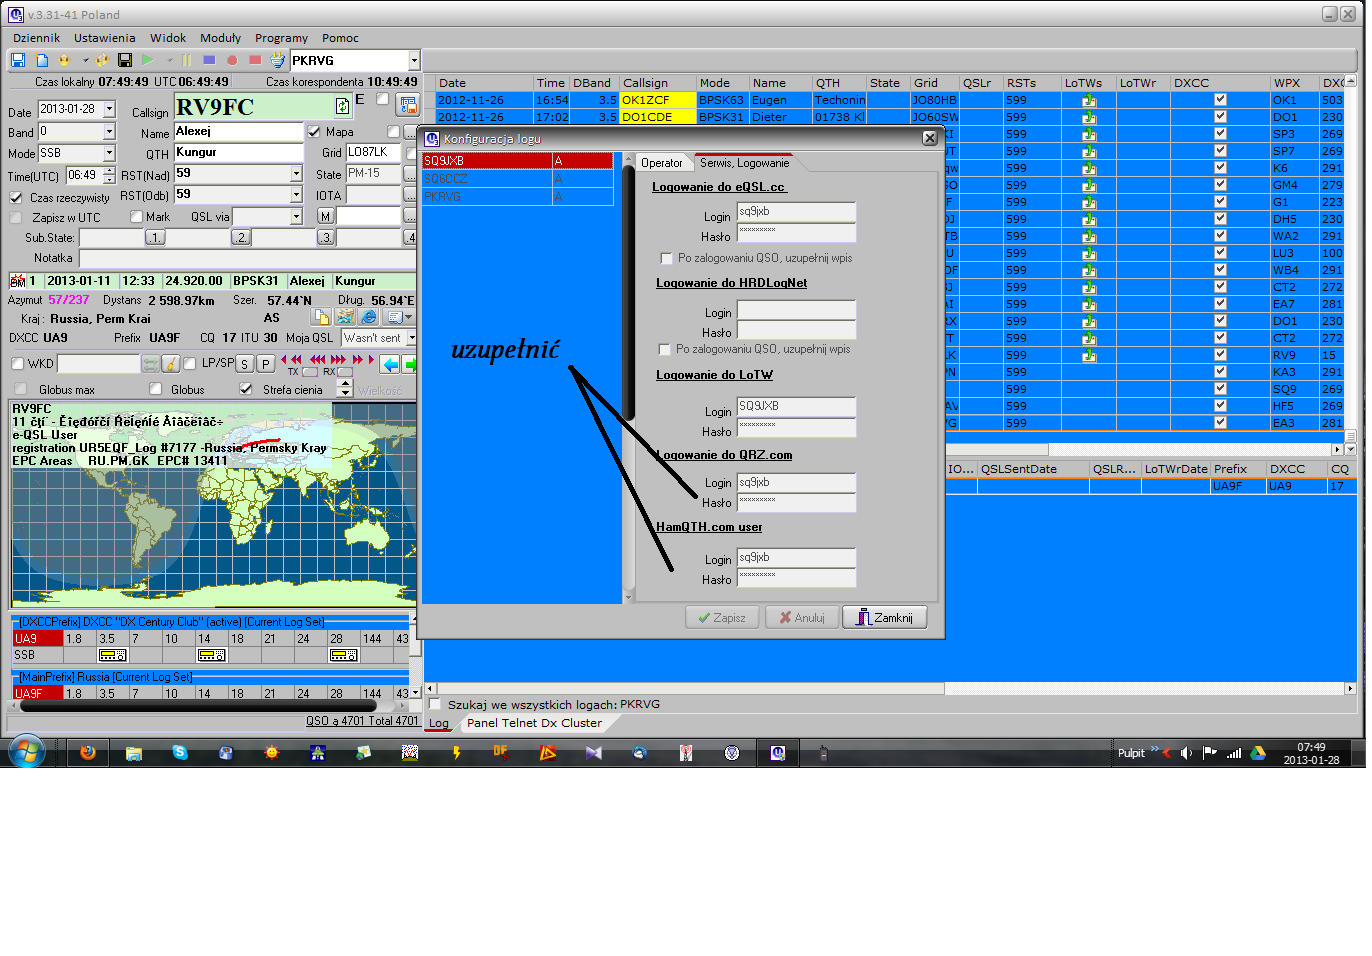Click the LoTWs upload icon in OK1ZCF row
The image size is (1372, 956).
tap(1089, 100)
